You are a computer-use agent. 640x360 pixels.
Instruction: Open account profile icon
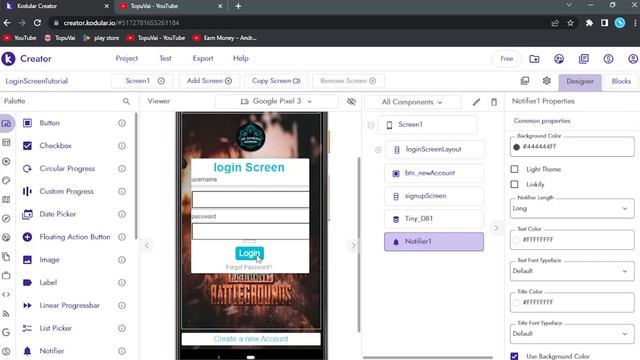(633, 59)
